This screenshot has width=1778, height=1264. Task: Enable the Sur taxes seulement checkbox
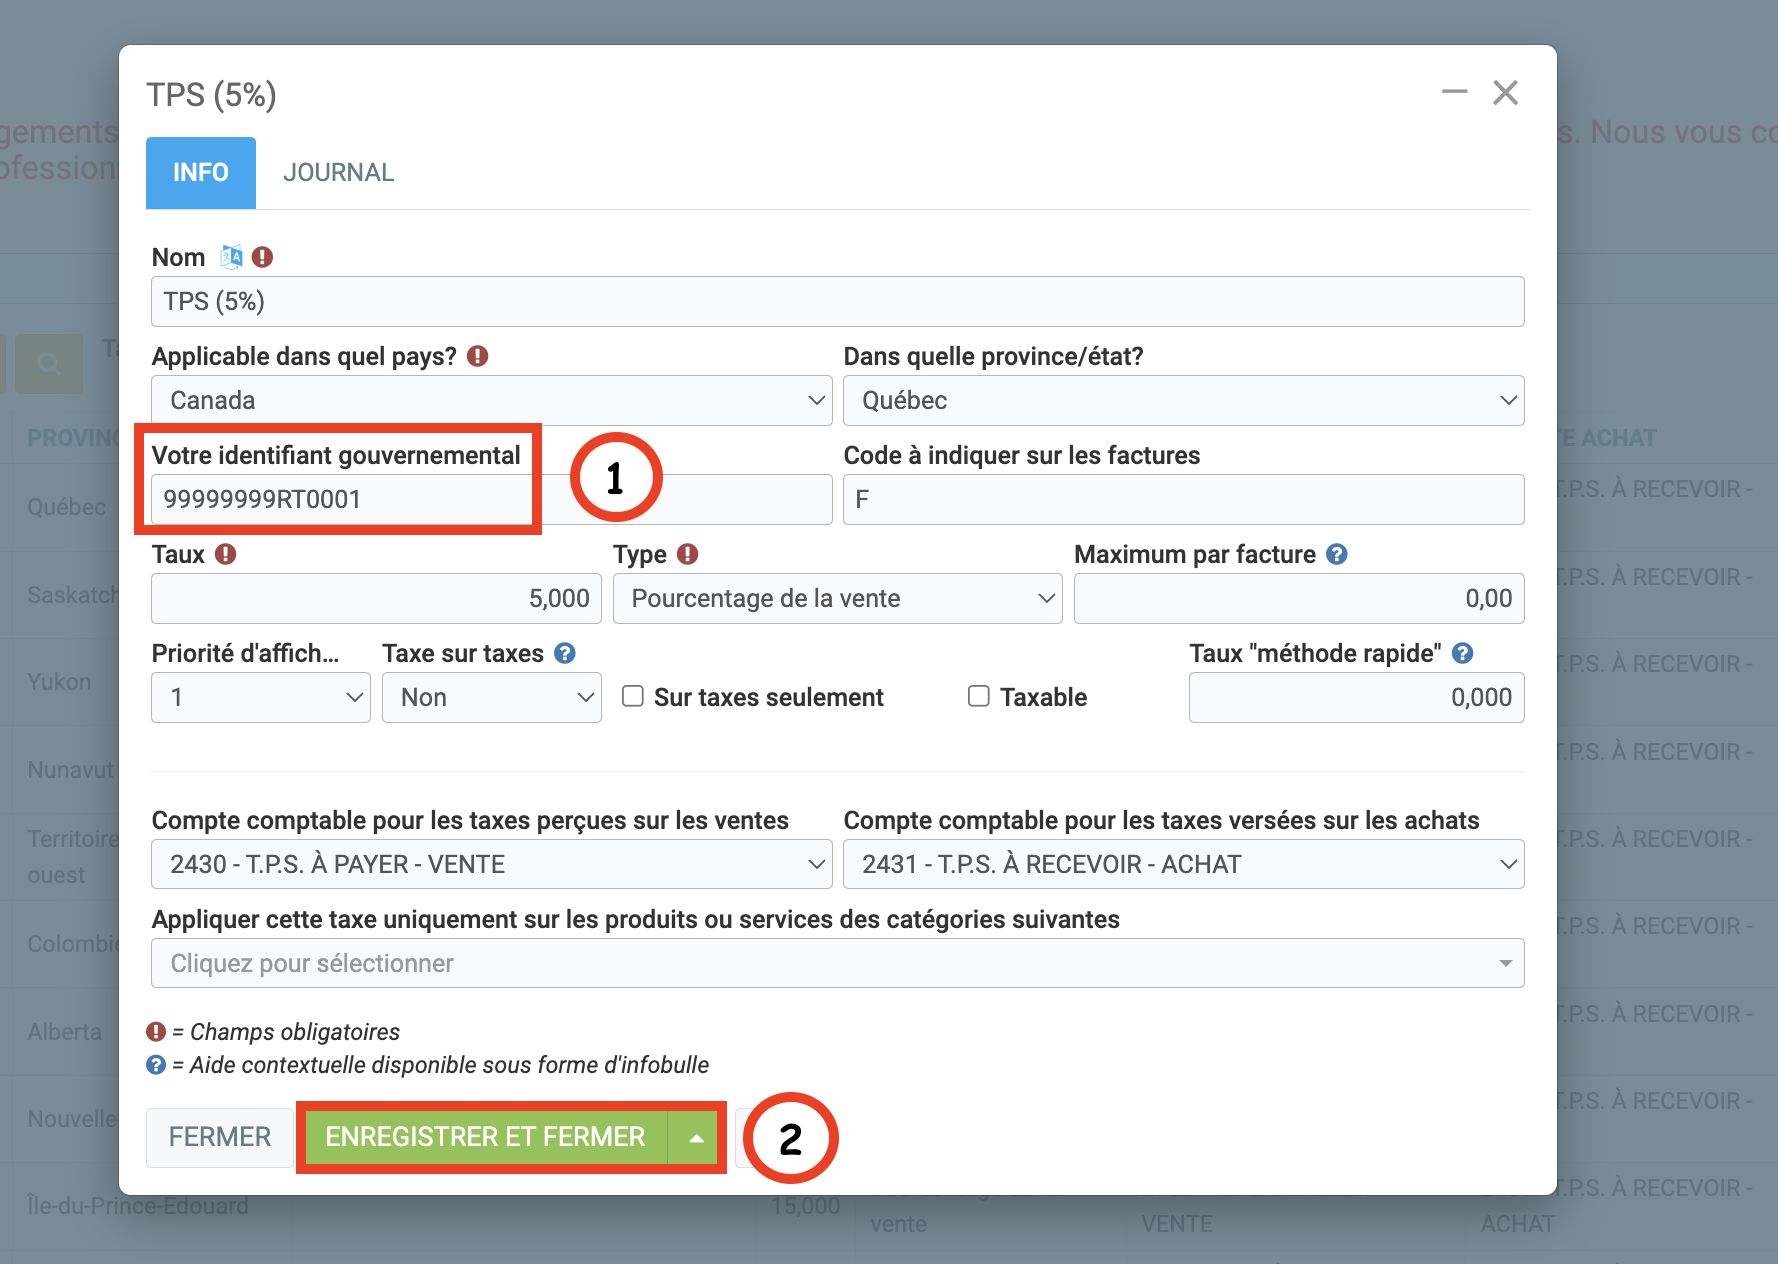pos(633,696)
